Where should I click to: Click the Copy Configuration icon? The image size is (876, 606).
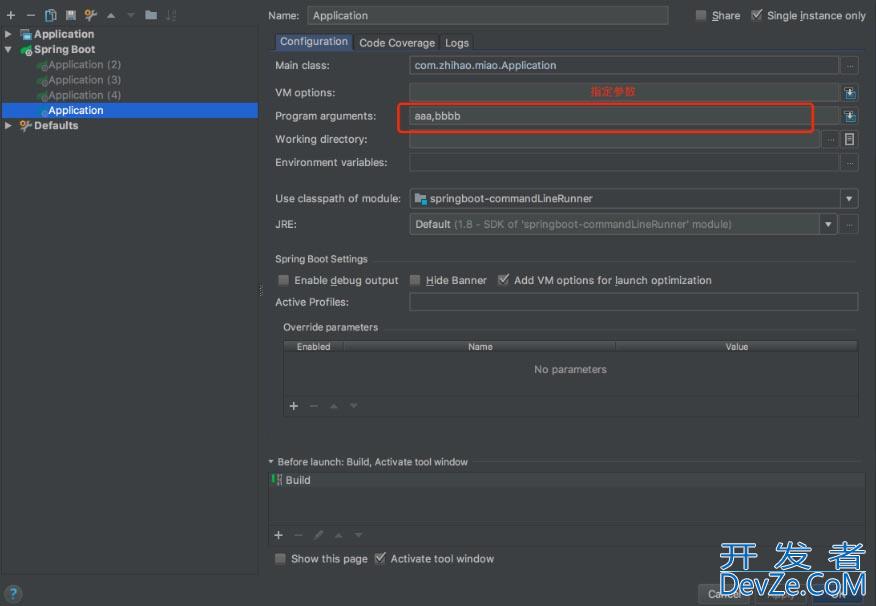[x=50, y=15]
